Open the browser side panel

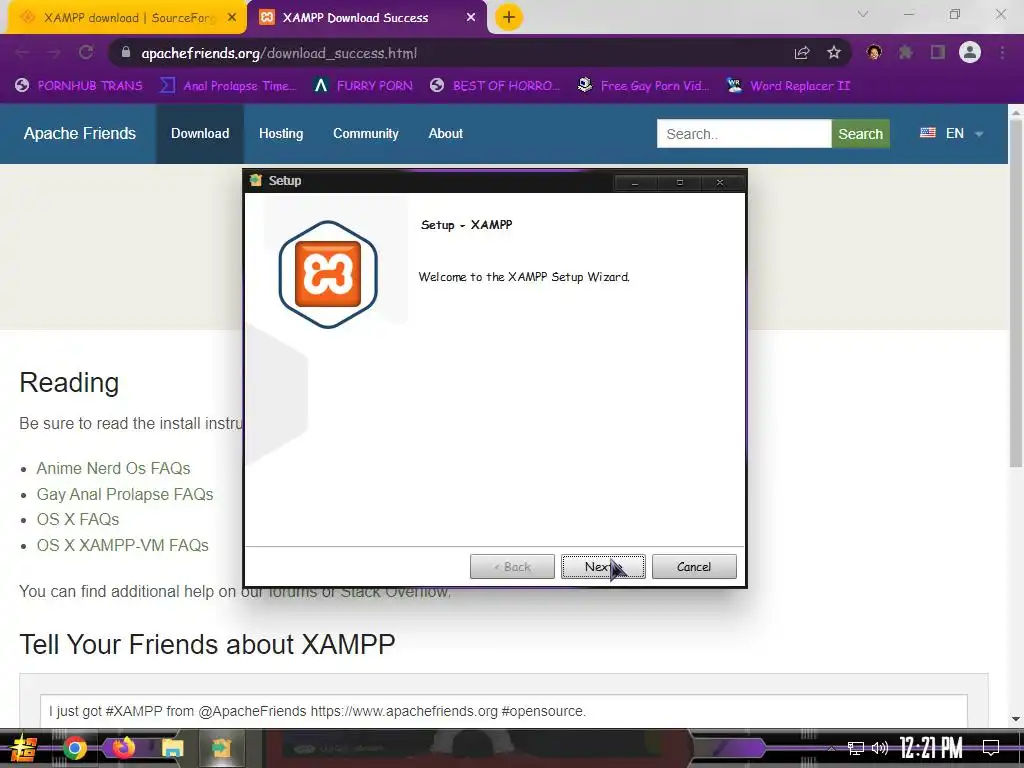(x=938, y=52)
